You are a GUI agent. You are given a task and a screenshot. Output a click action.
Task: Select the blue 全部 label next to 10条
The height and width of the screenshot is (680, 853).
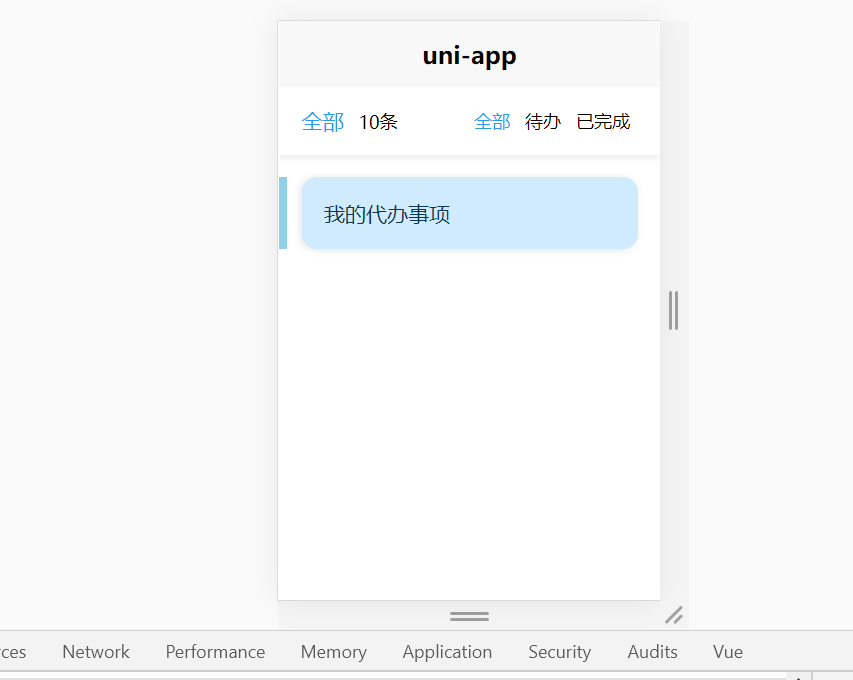click(x=323, y=122)
